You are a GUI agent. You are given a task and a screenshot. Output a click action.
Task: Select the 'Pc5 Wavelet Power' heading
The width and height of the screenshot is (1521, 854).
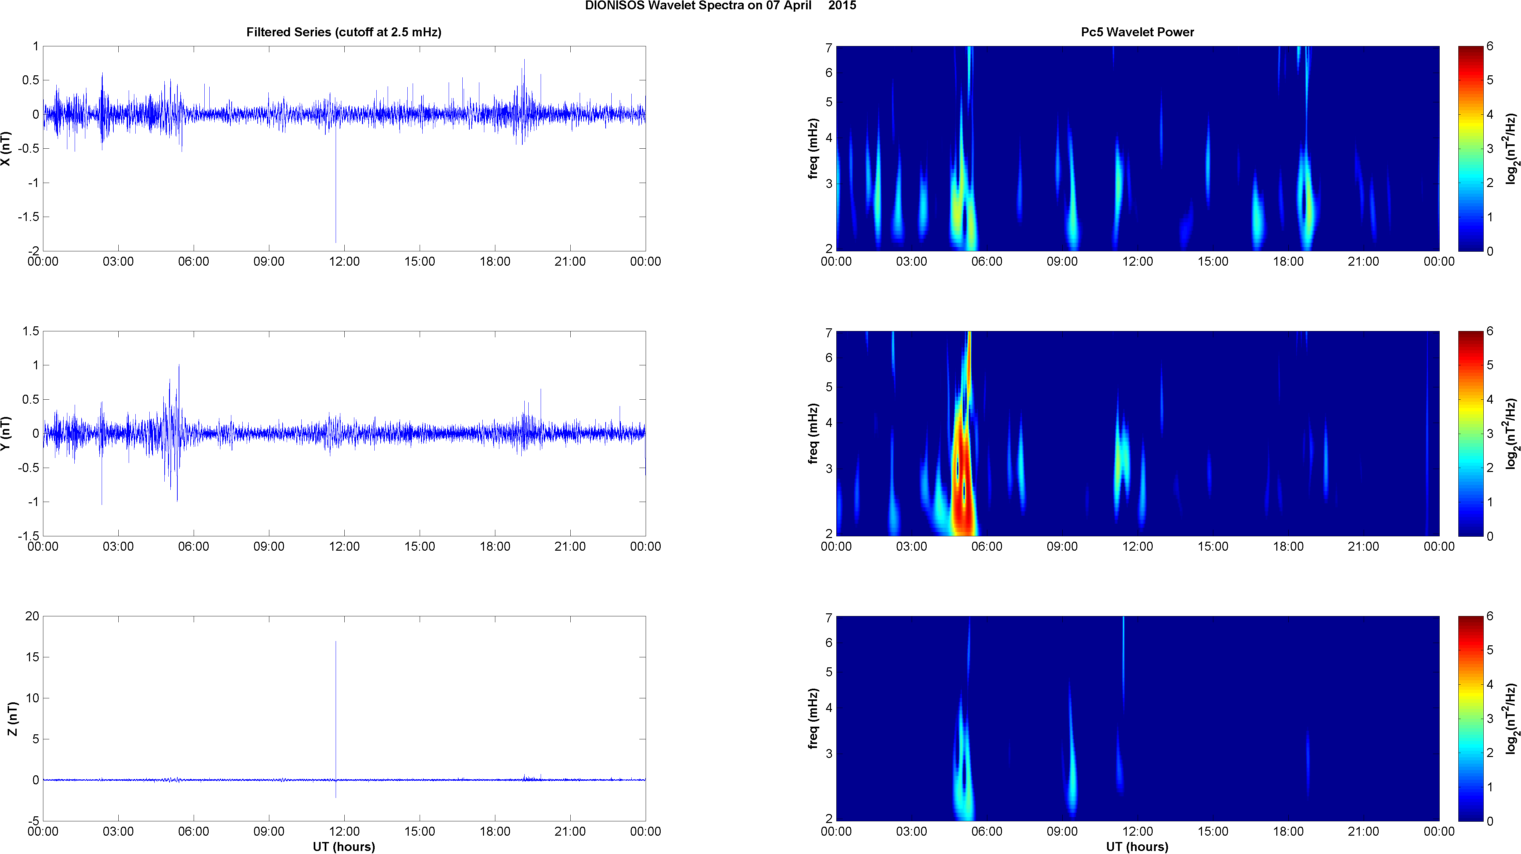click(1137, 32)
